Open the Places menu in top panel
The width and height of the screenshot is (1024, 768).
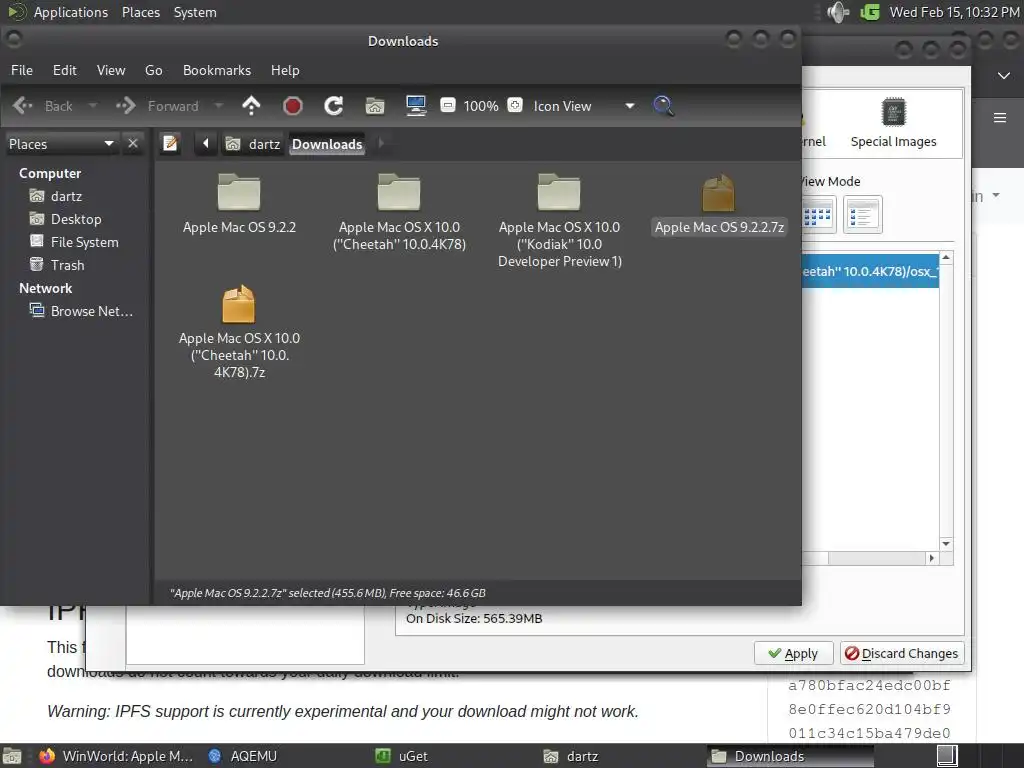[141, 12]
